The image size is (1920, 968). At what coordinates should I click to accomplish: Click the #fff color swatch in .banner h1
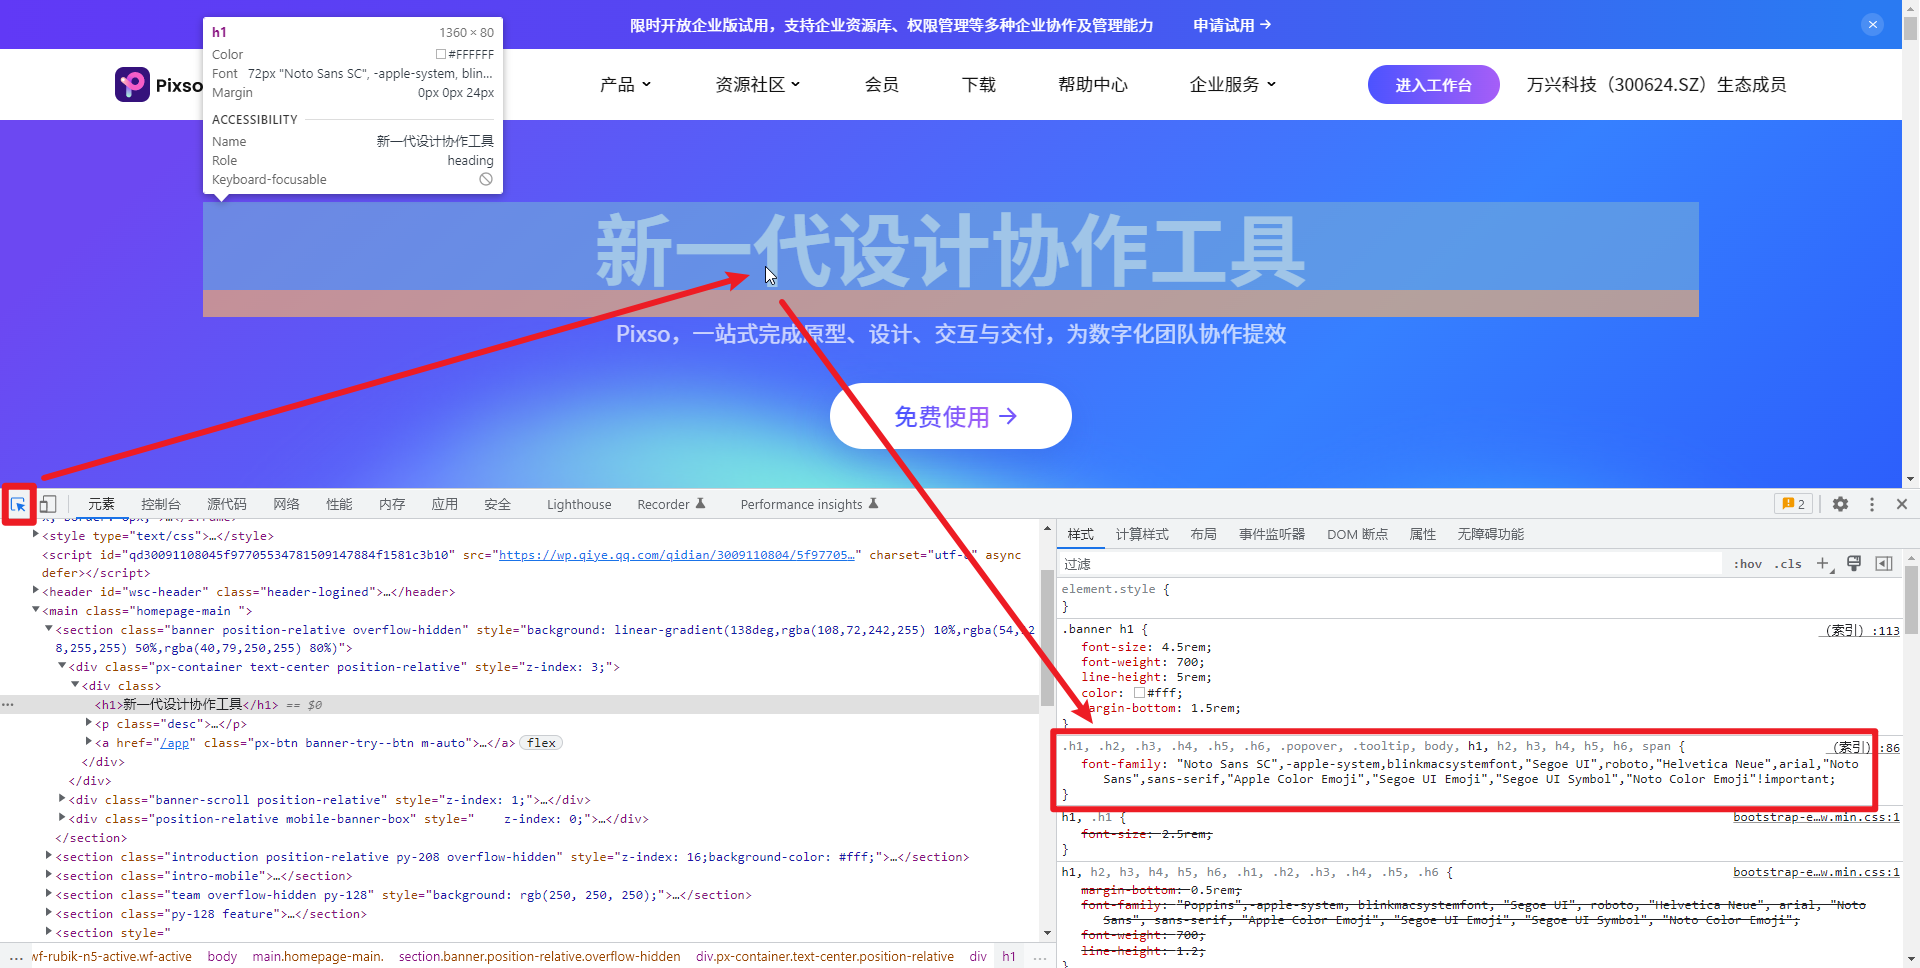coord(1139,692)
